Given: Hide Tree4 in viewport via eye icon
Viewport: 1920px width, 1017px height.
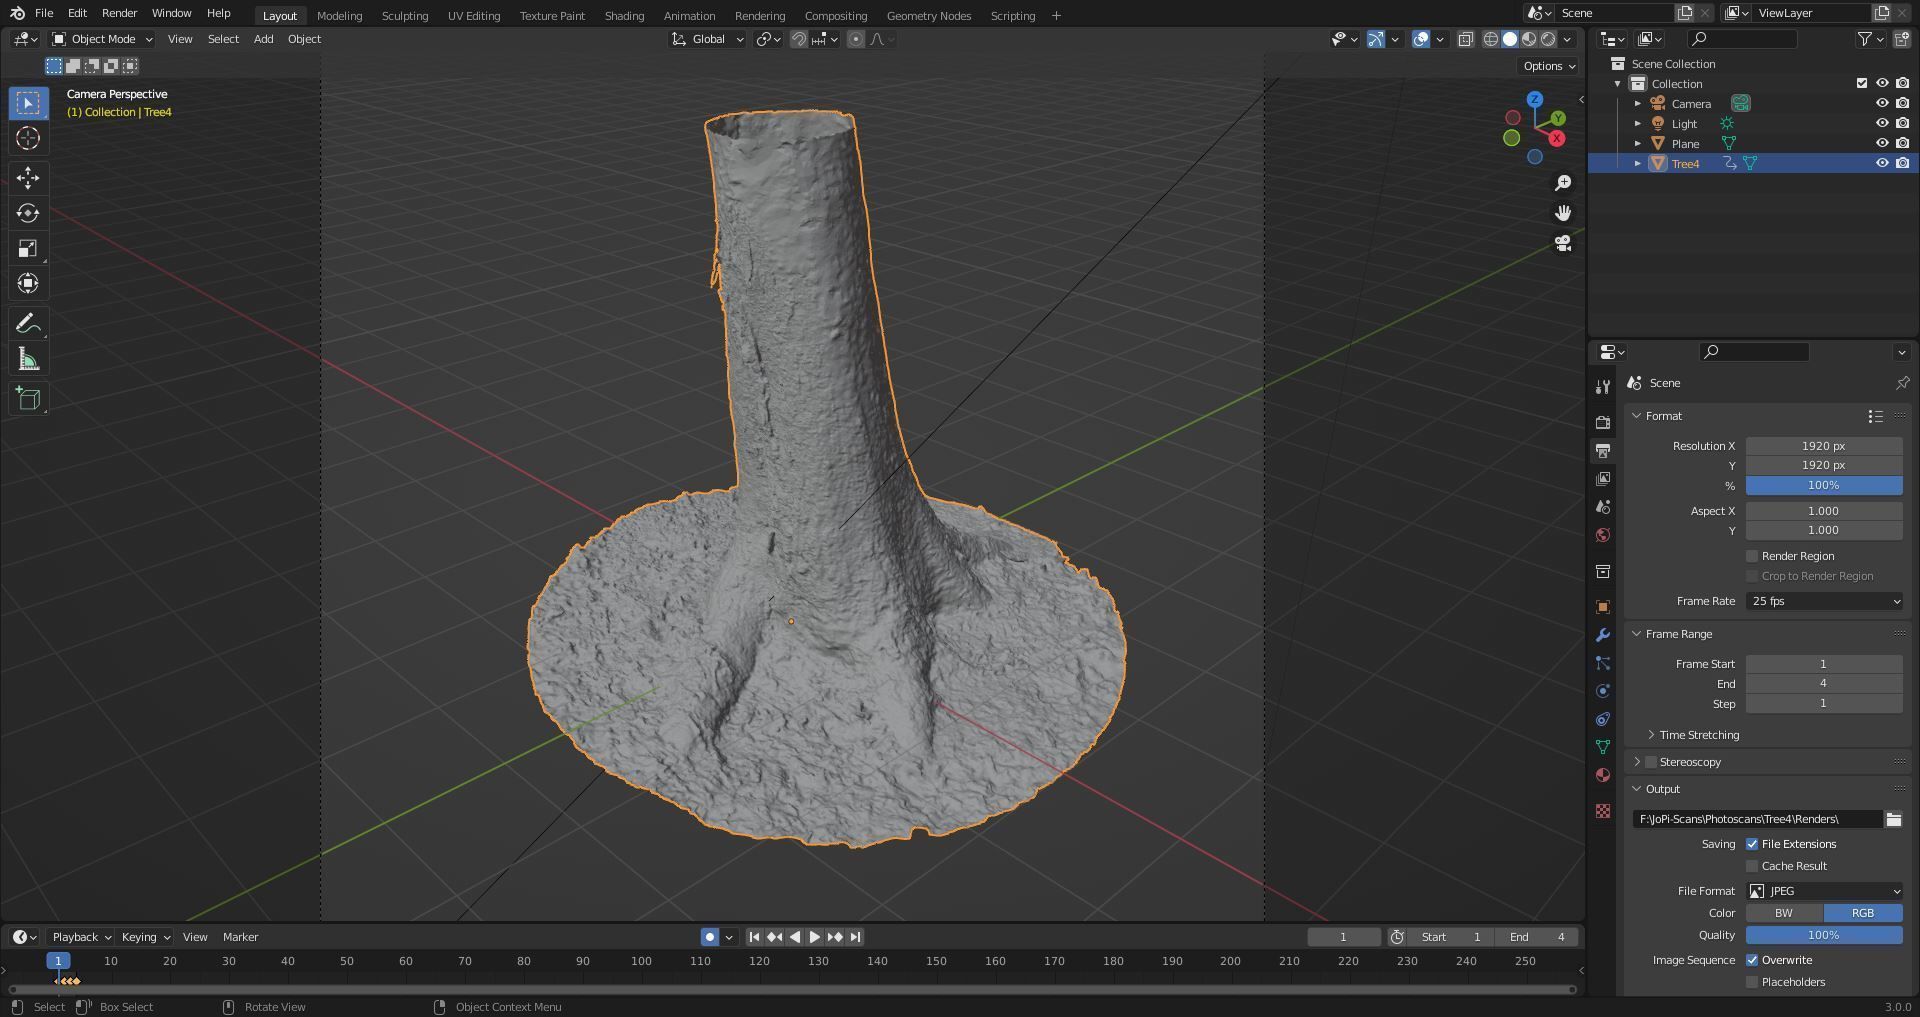Looking at the screenshot, I should (x=1881, y=163).
